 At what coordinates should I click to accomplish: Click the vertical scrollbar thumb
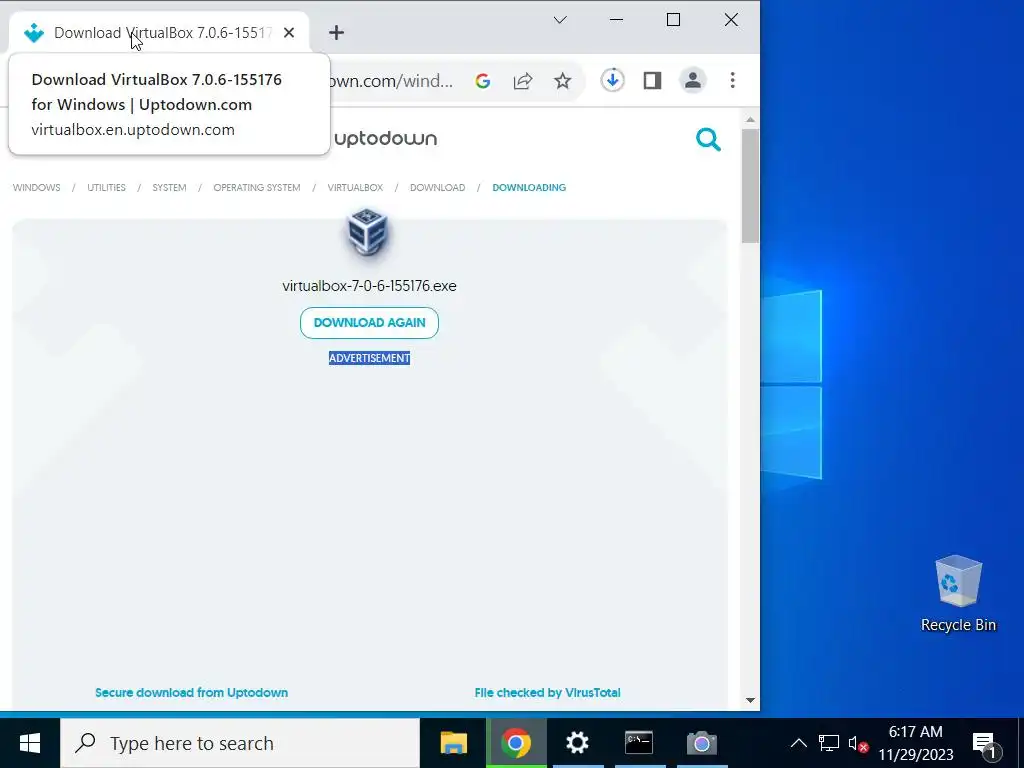click(750, 186)
